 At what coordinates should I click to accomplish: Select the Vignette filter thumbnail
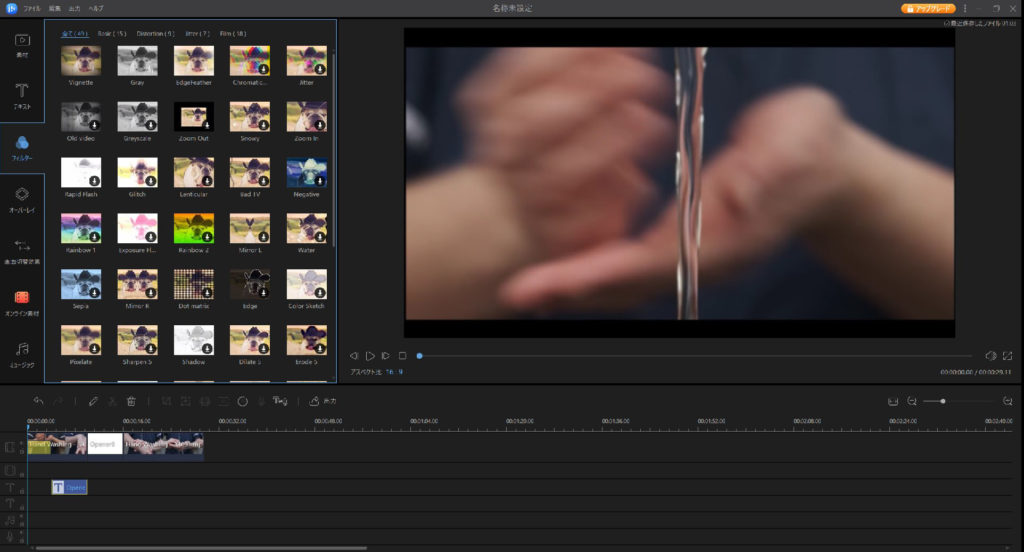click(x=81, y=61)
